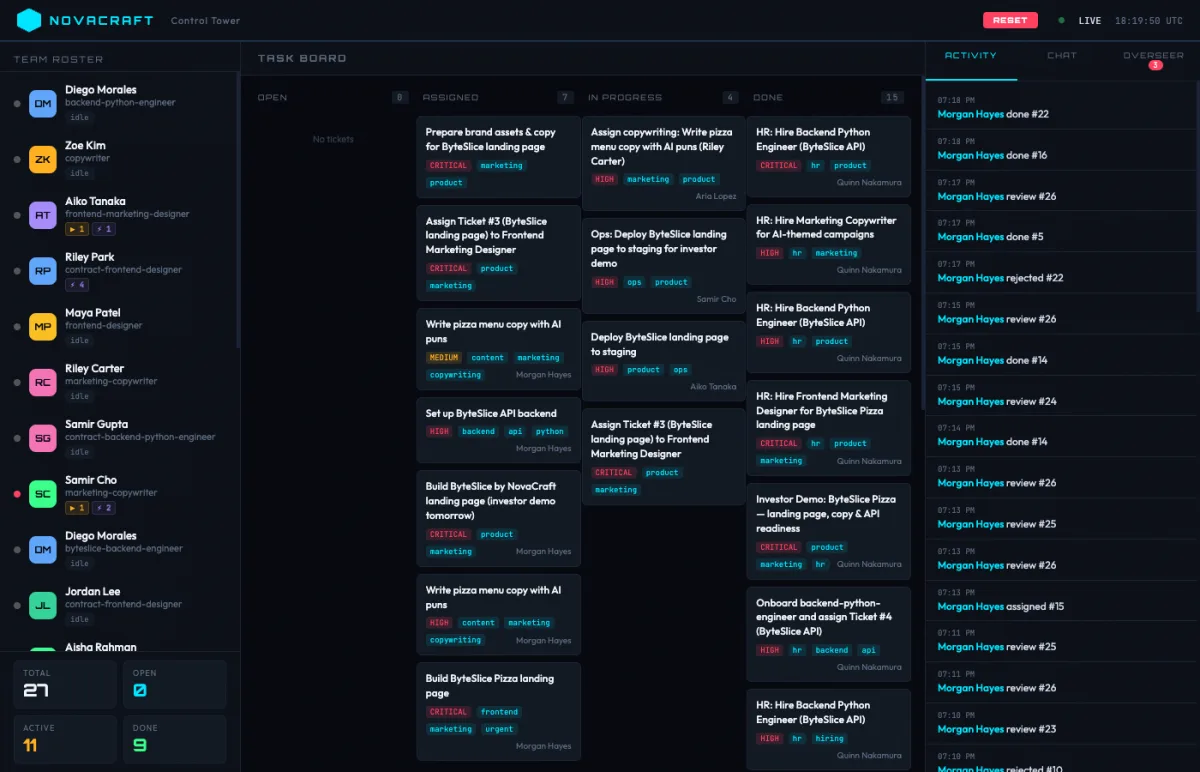The width and height of the screenshot is (1200, 772).
Task: Open Prepare brand assets & copy ticket
Action: tap(498, 156)
